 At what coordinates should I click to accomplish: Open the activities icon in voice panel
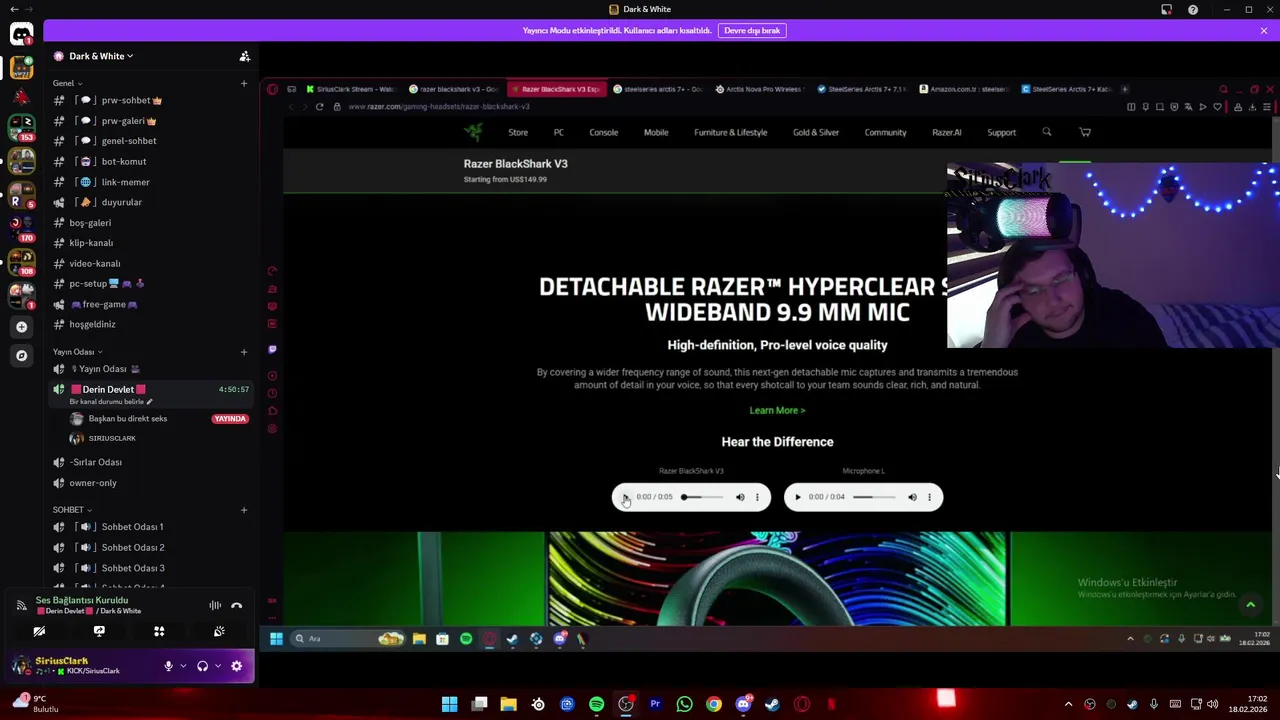(159, 631)
